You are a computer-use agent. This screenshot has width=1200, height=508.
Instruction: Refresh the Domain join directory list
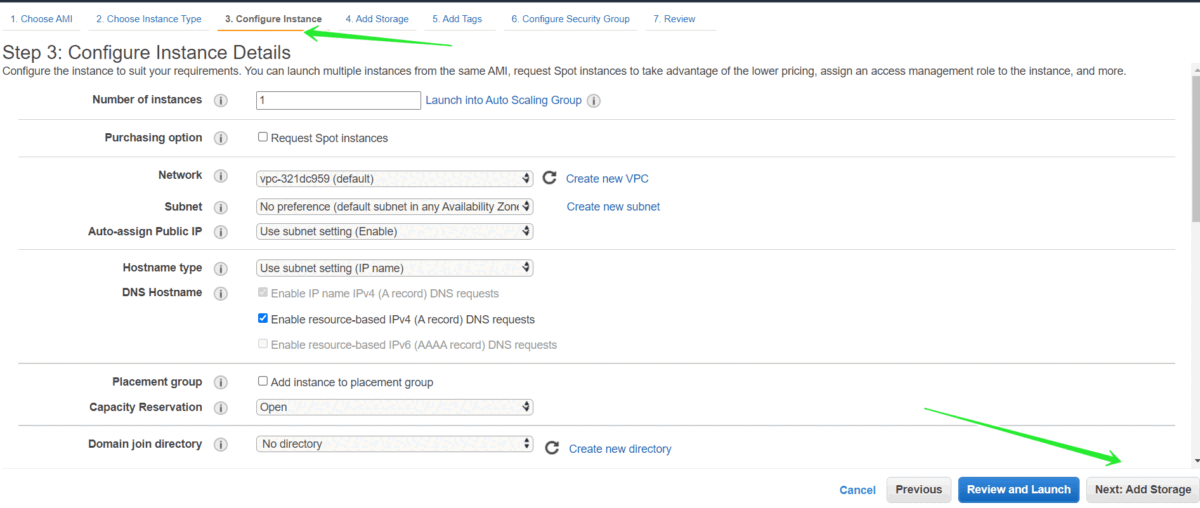(x=551, y=448)
